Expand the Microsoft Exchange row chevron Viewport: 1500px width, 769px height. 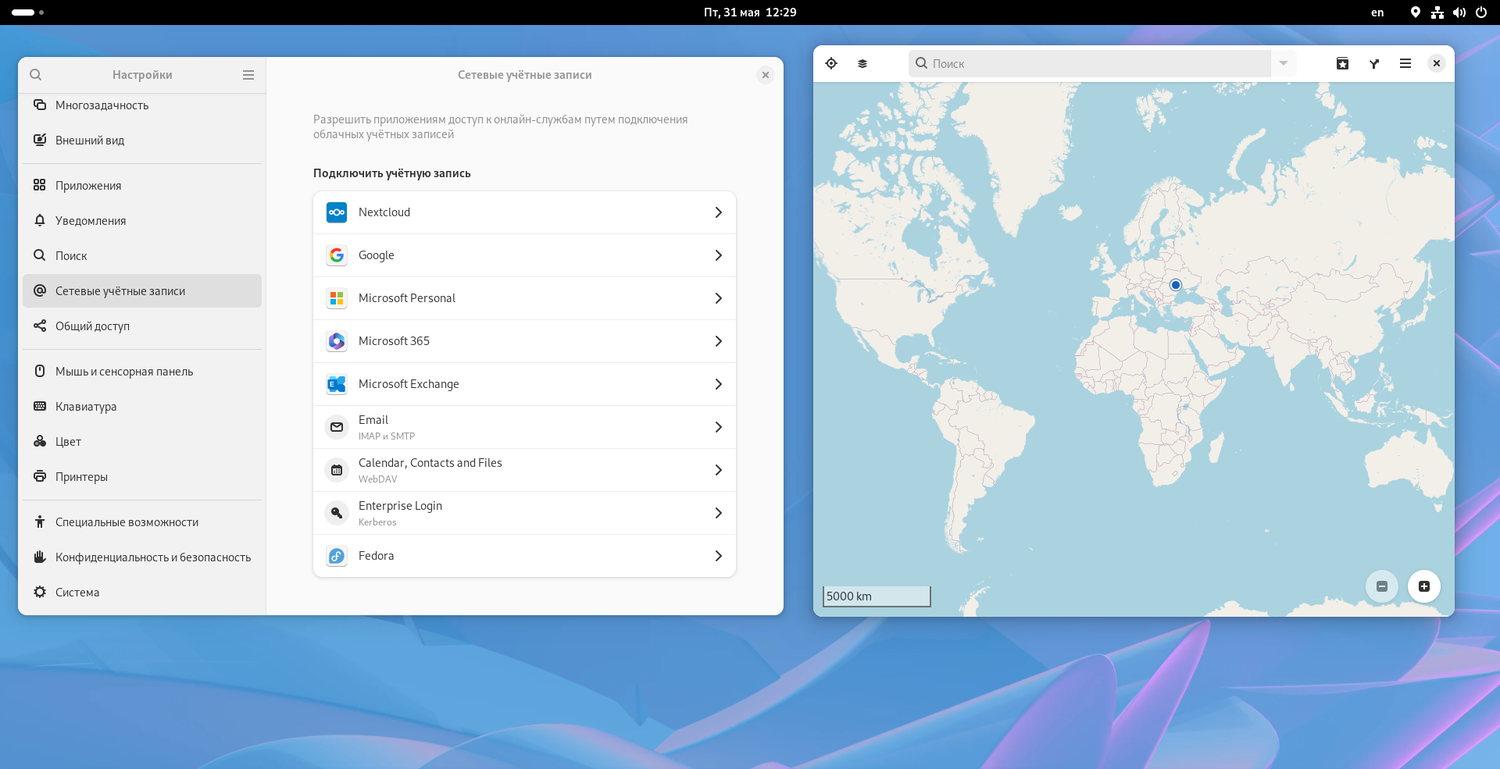coord(718,385)
